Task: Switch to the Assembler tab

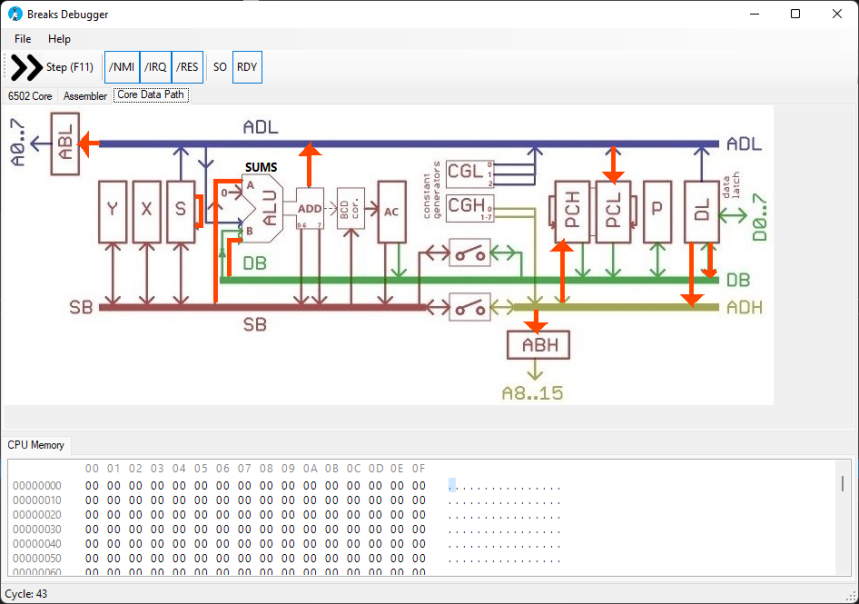Action: 85,96
